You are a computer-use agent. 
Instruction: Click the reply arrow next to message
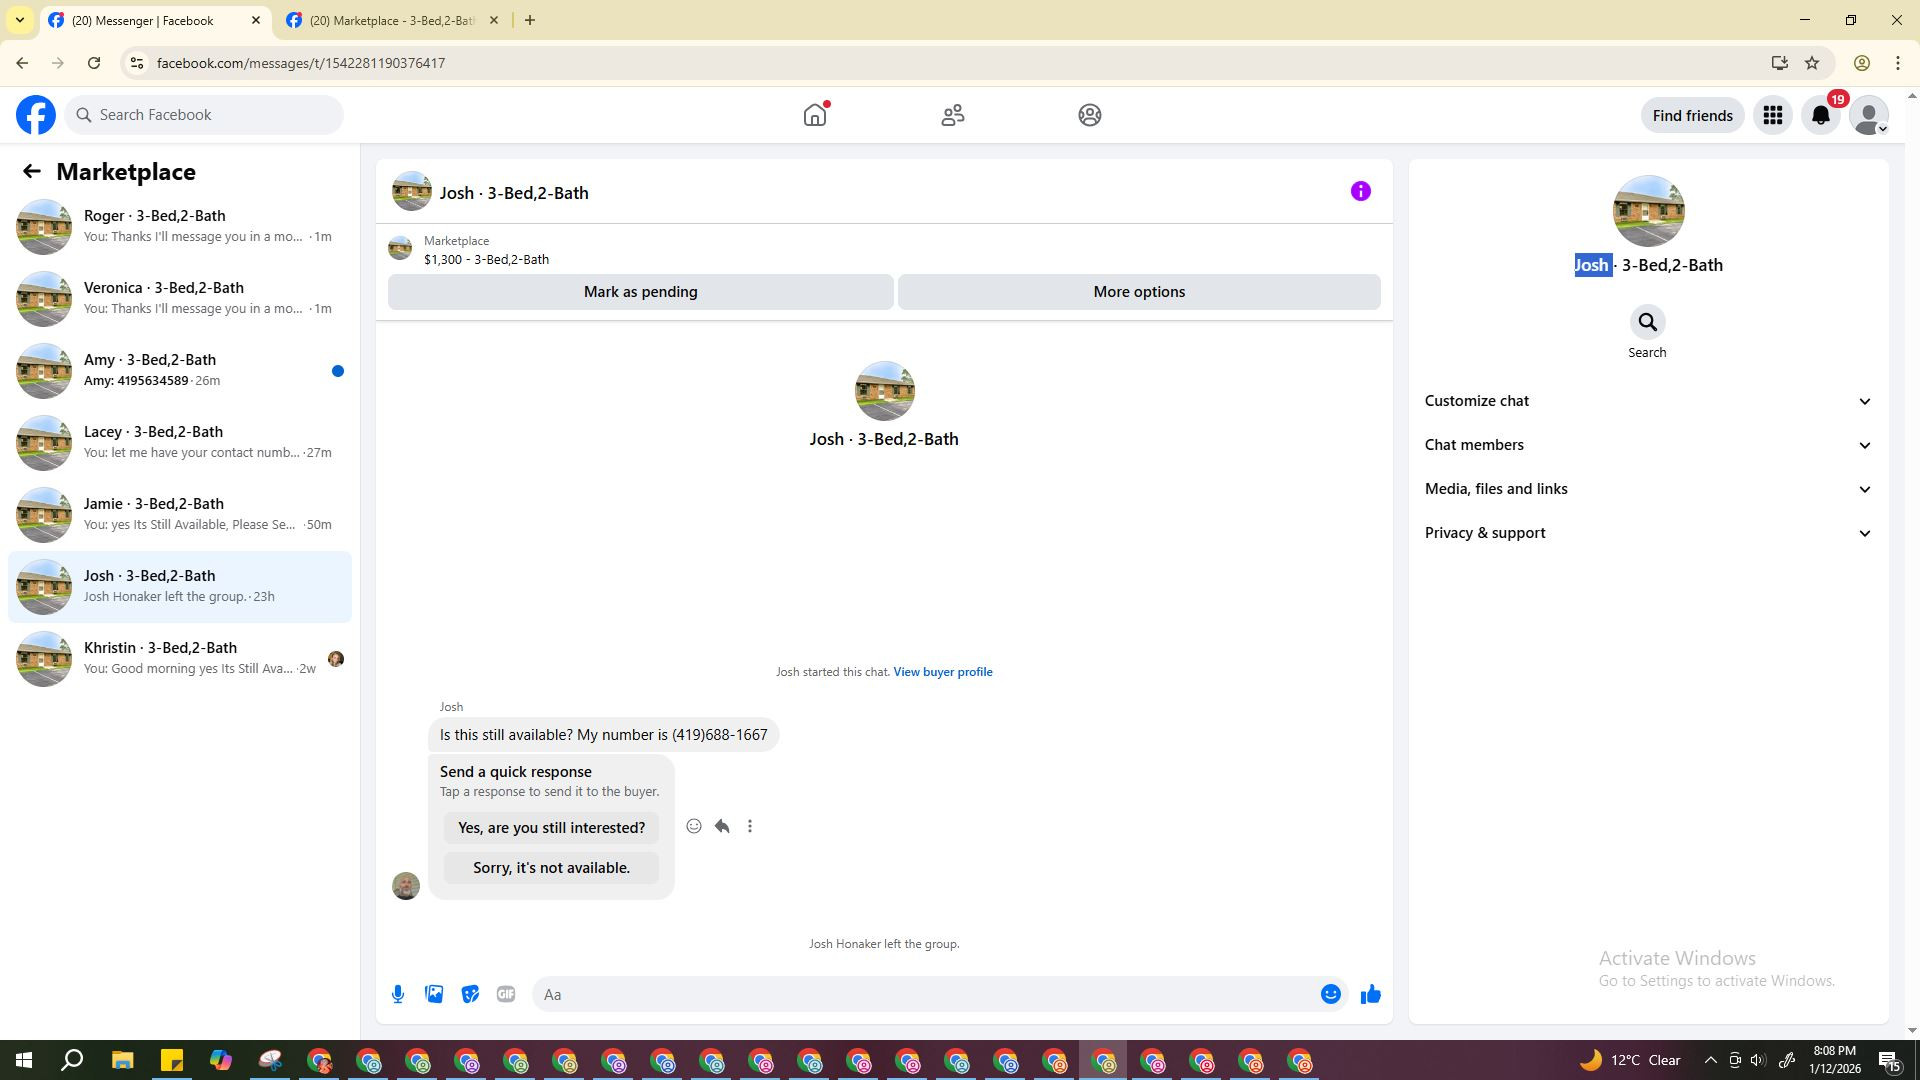click(722, 826)
